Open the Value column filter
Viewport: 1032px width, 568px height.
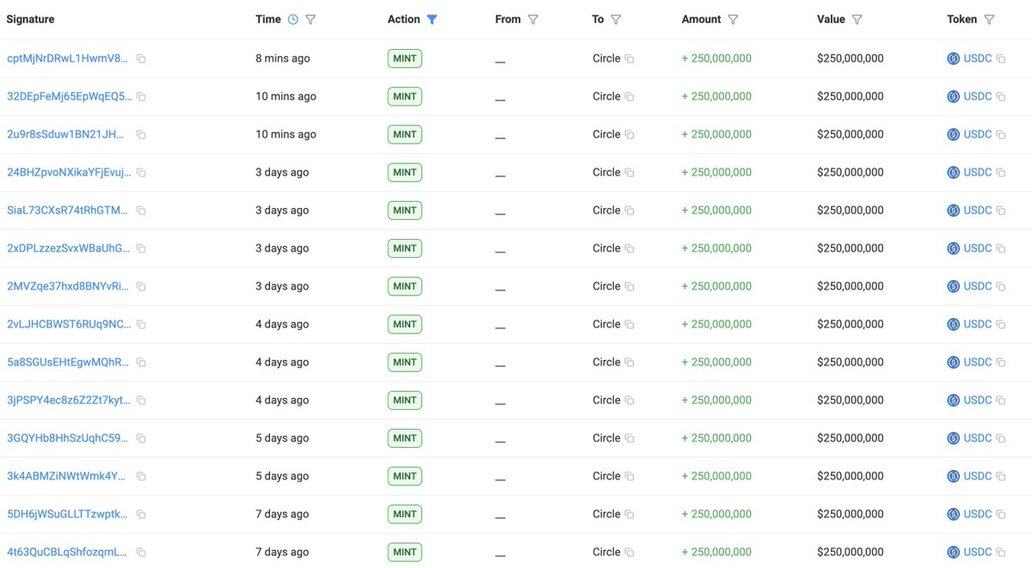pyautogui.click(x=857, y=19)
